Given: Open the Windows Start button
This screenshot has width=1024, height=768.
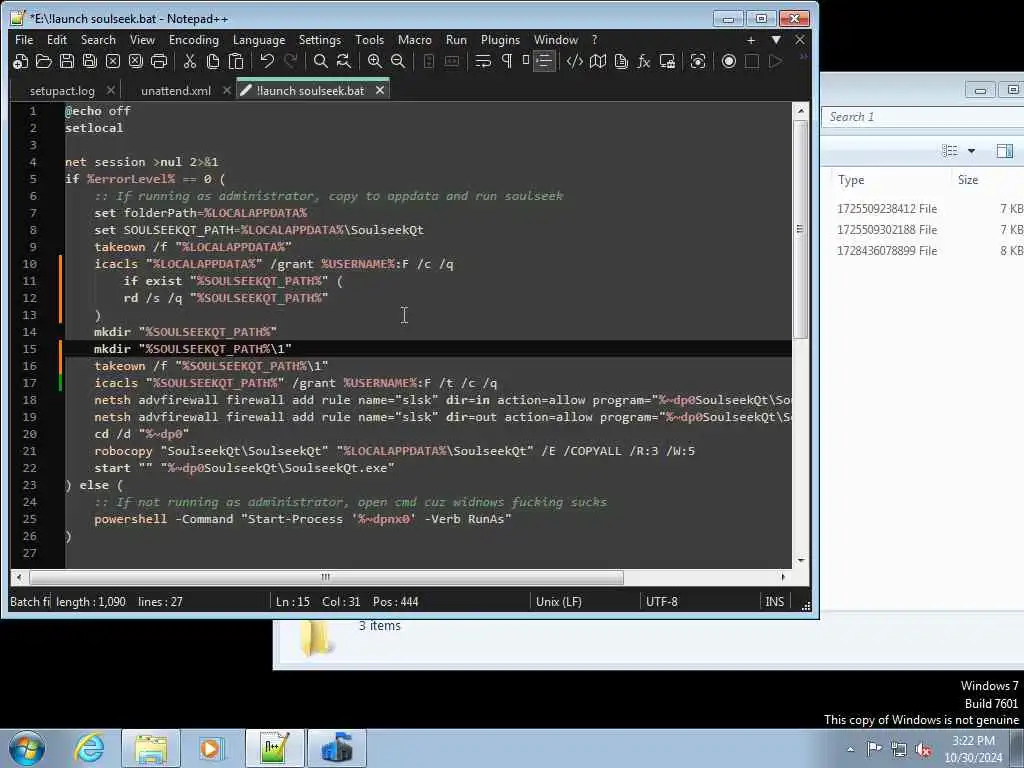Looking at the screenshot, I should 27,748.
